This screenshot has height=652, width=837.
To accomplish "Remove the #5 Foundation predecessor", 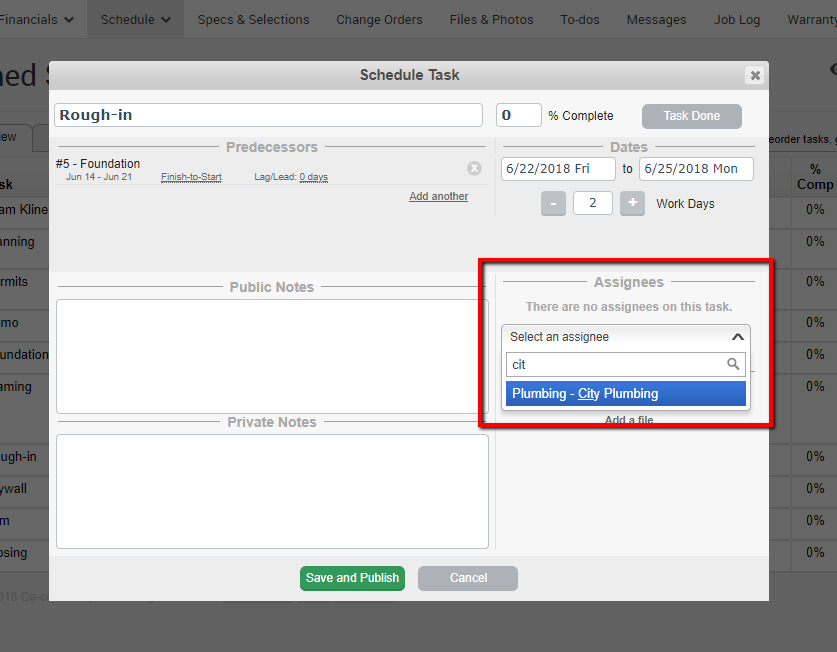I will click(474, 169).
